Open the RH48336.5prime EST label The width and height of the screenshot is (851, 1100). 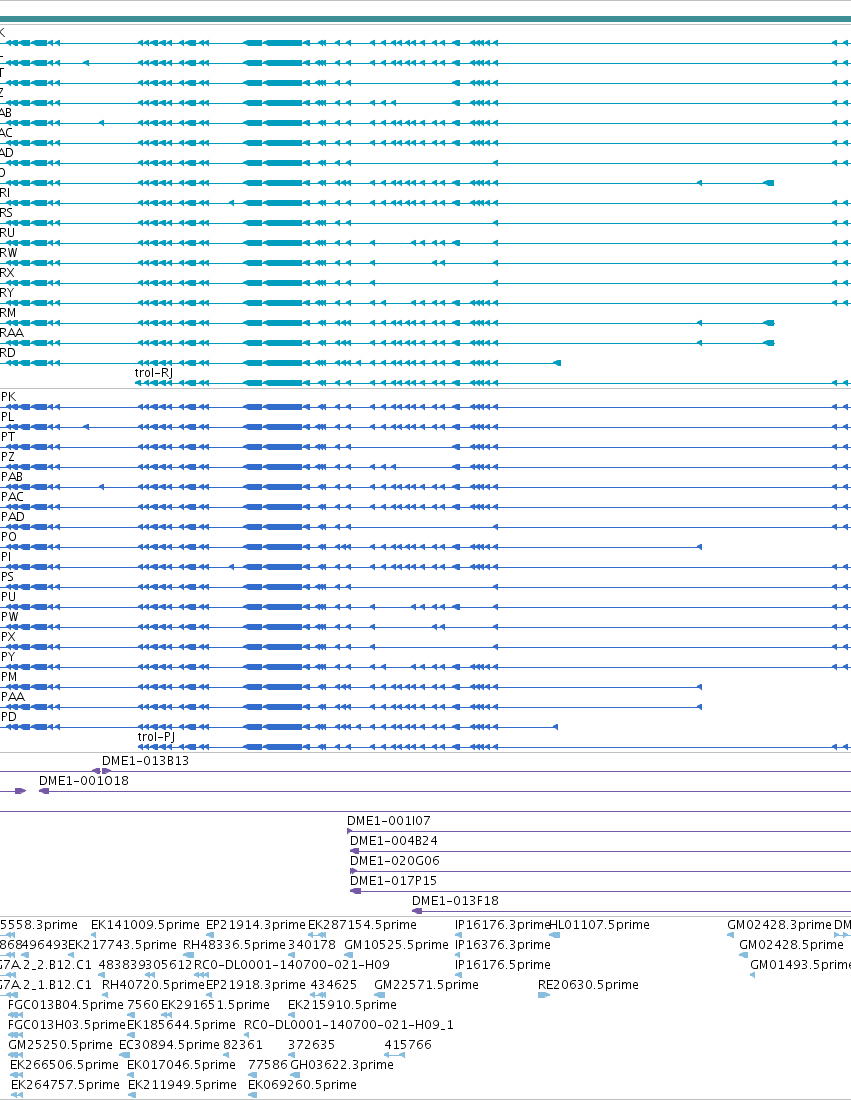point(234,945)
